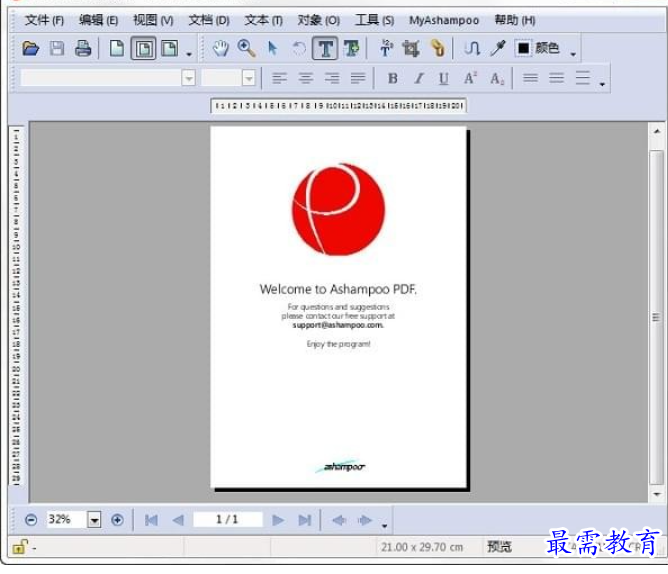Viewport: 668px width, 574px height.
Task: Set wide line spacing icon
Action: [x=582, y=78]
